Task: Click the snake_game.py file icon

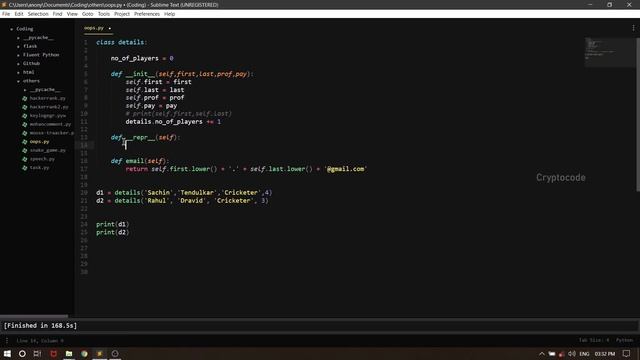Action: pos(24,151)
